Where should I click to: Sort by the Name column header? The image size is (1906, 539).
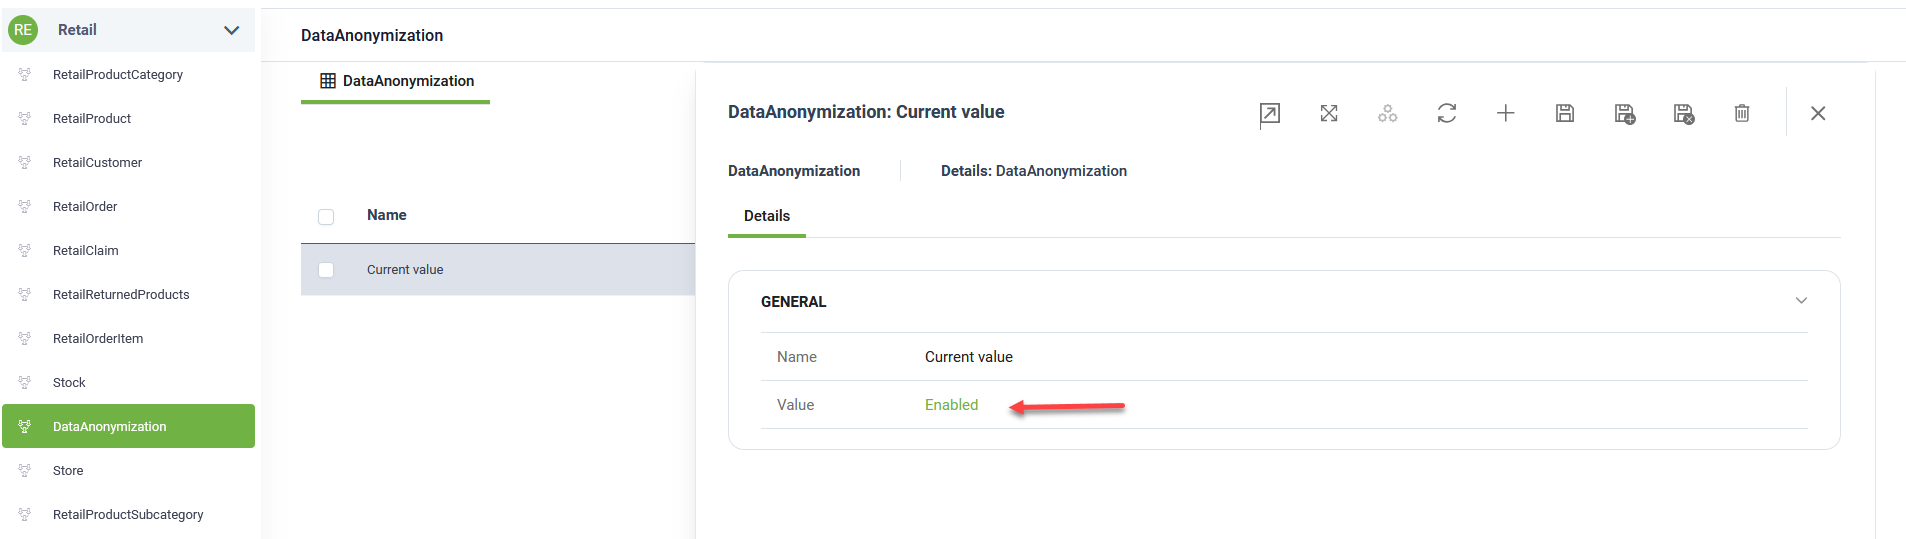tap(386, 215)
